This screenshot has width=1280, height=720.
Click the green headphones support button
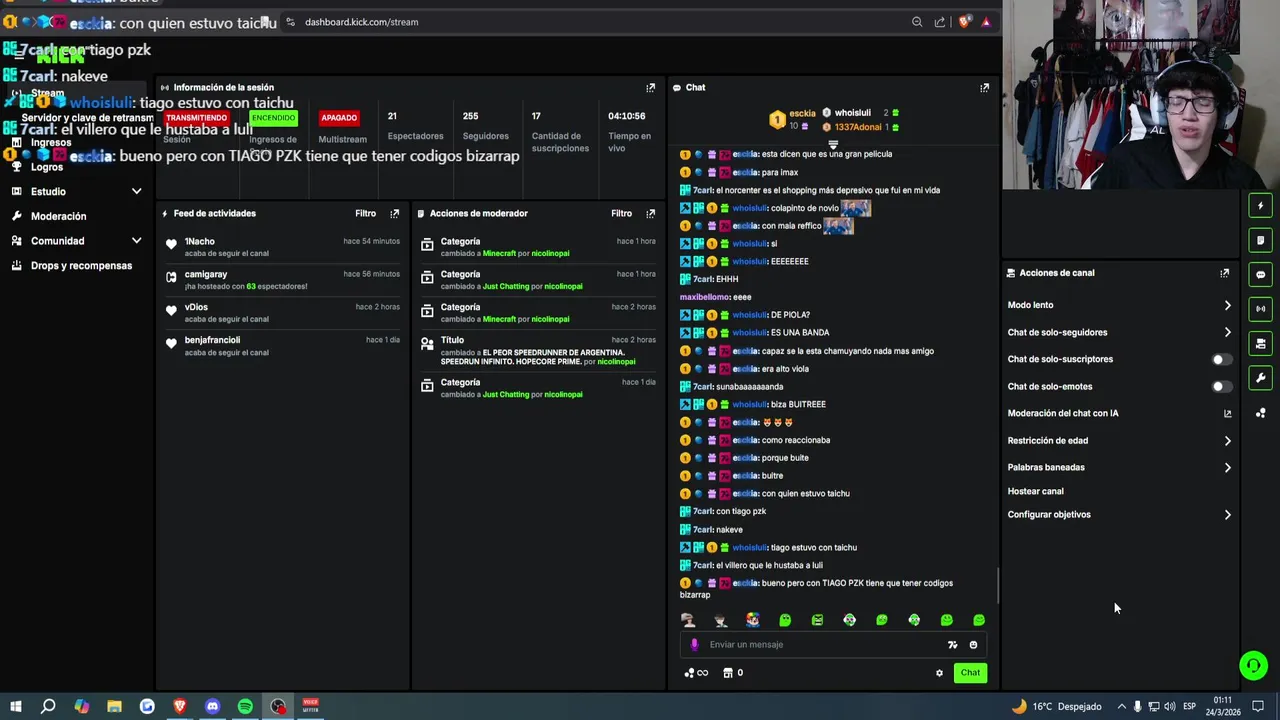(x=1253, y=665)
